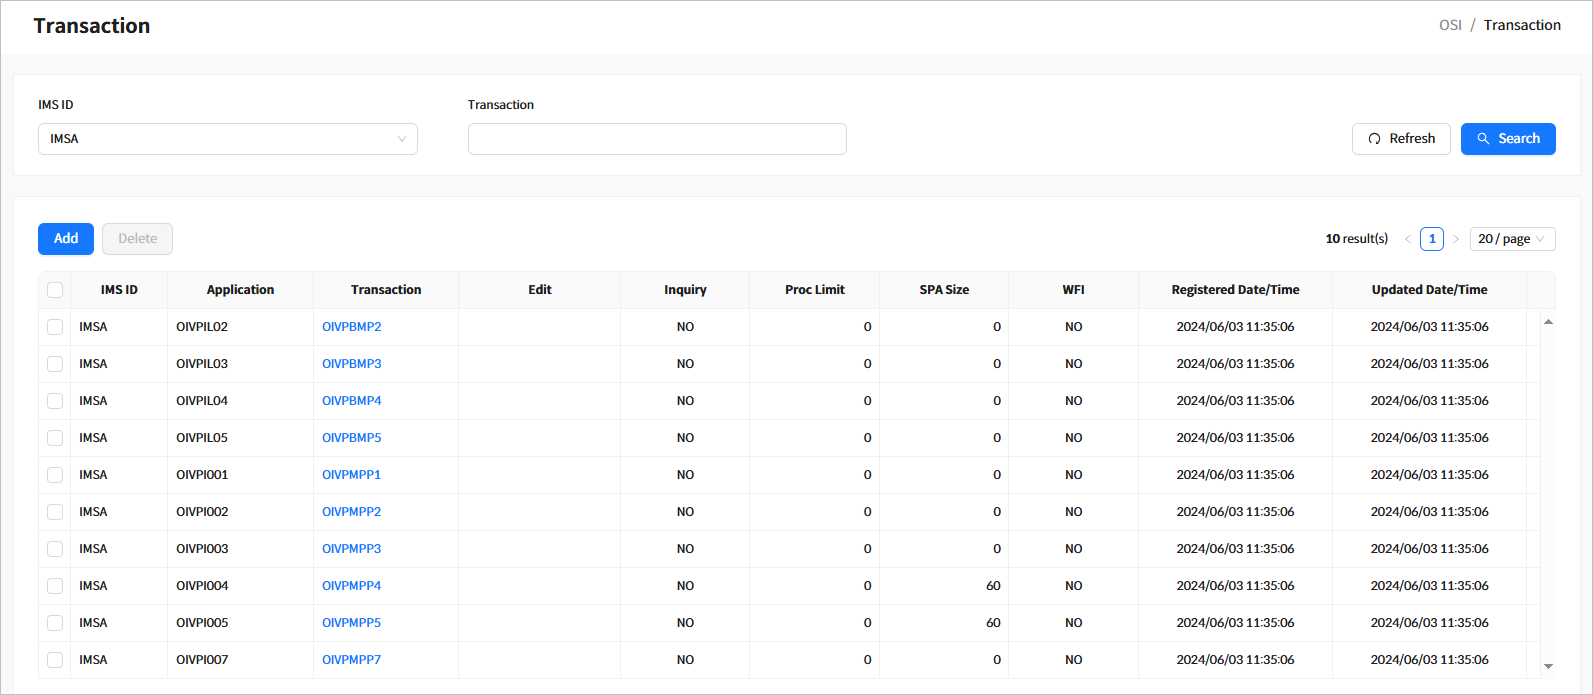Open the OIVPMPP5 transaction link
1593x695 pixels.
click(351, 623)
